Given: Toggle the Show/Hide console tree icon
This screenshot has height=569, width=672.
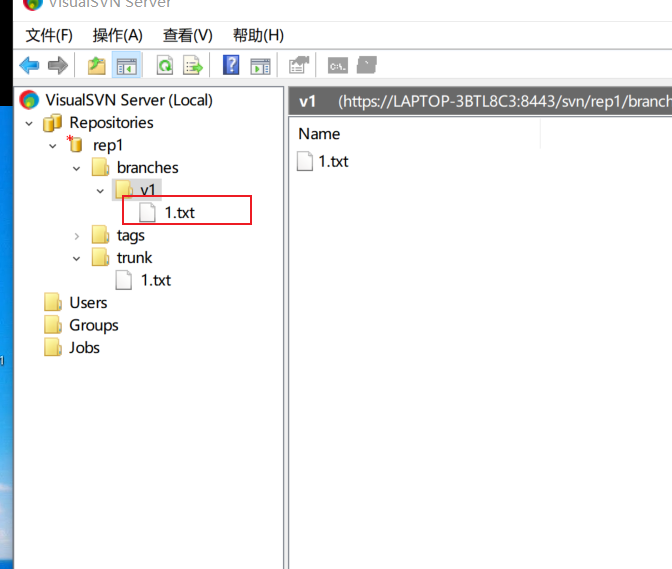Looking at the screenshot, I should (126, 66).
